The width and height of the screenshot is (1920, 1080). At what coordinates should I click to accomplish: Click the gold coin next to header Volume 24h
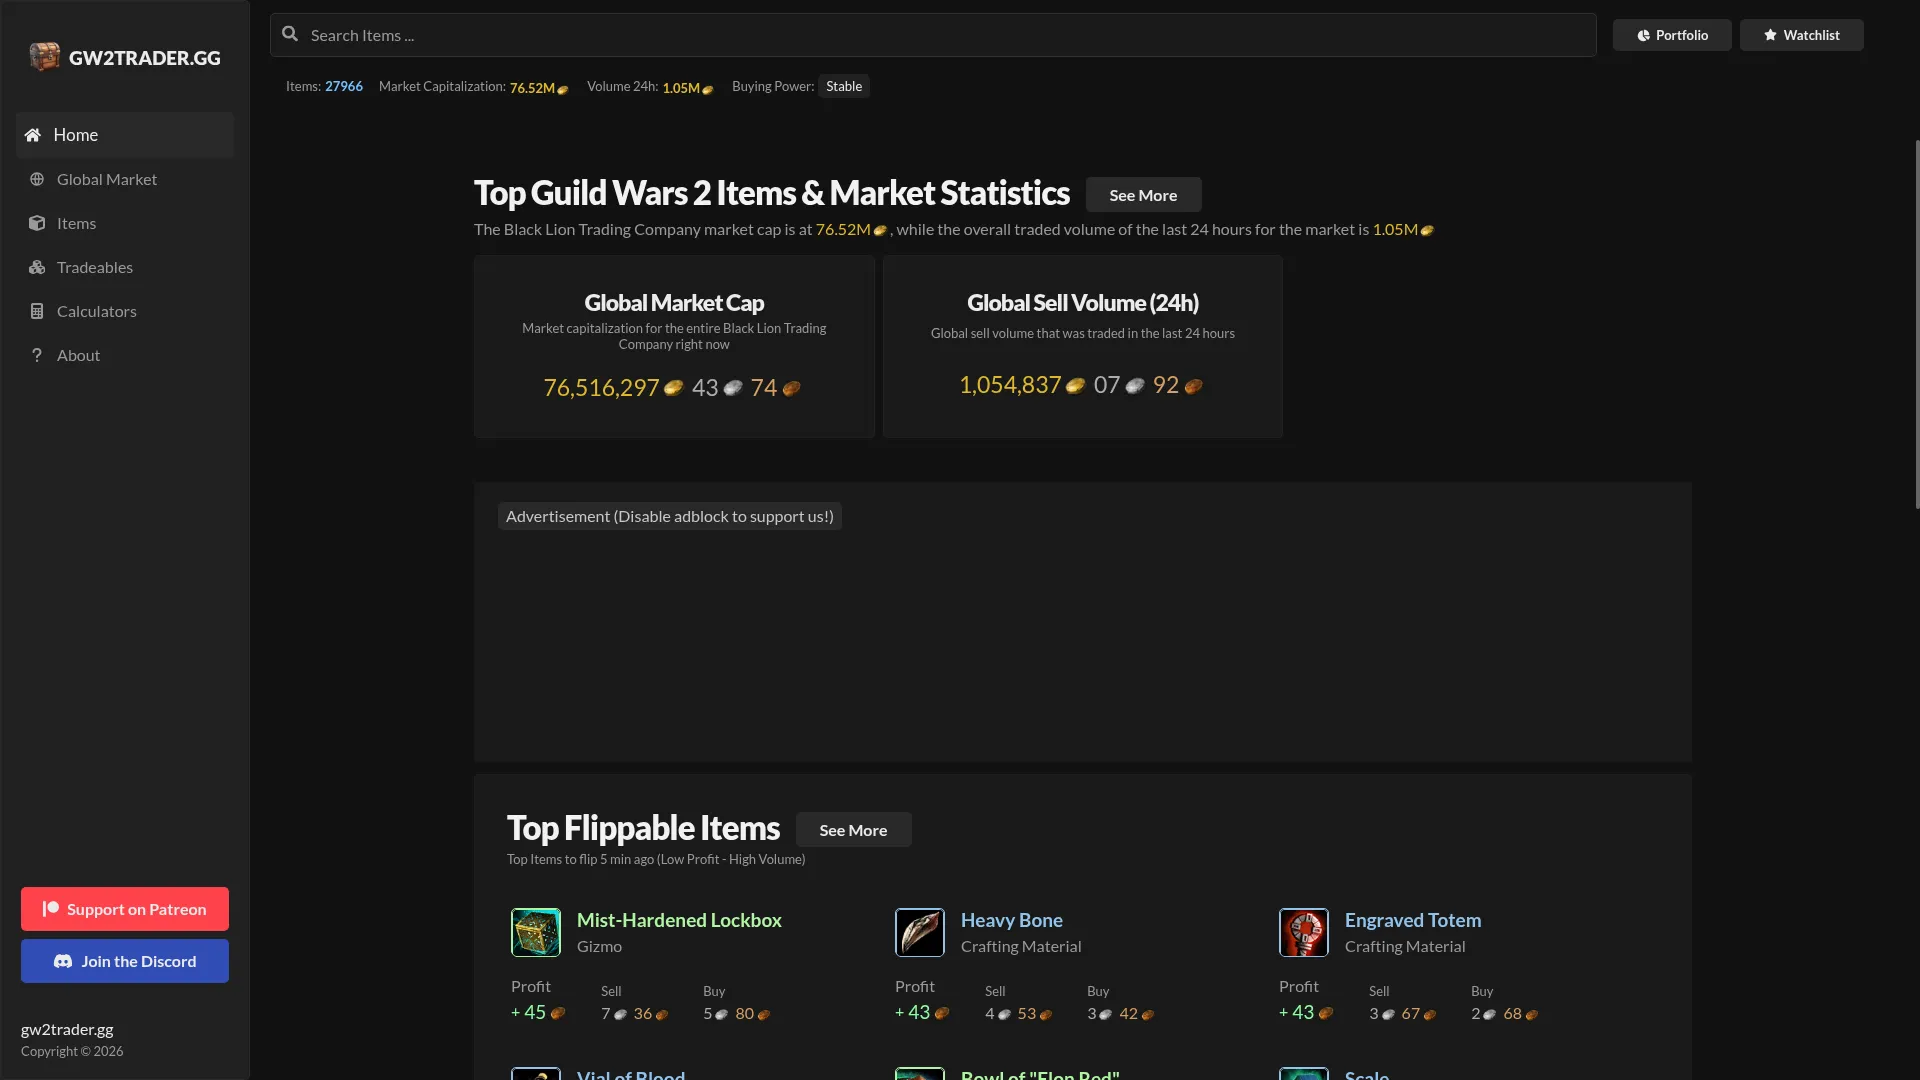click(x=708, y=89)
